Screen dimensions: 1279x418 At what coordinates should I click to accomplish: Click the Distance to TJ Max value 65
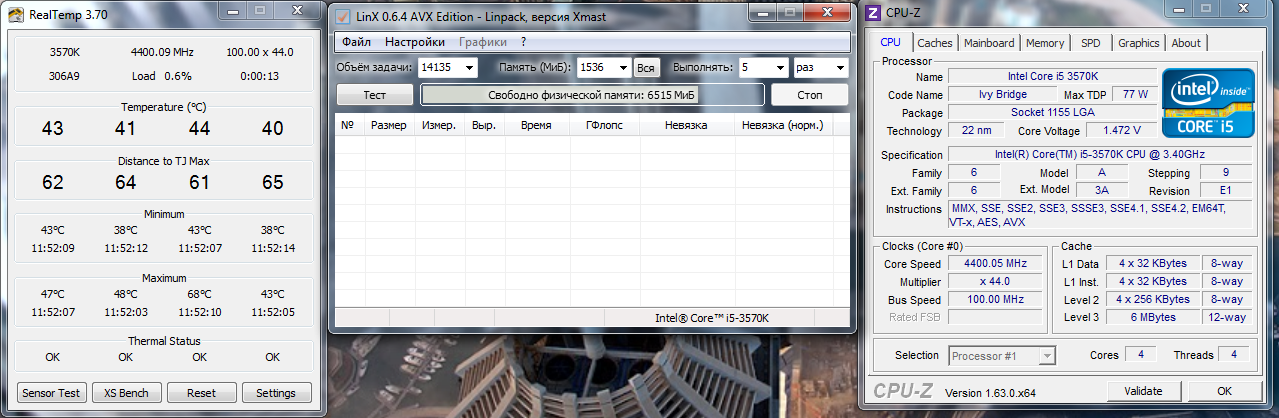(x=273, y=182)
